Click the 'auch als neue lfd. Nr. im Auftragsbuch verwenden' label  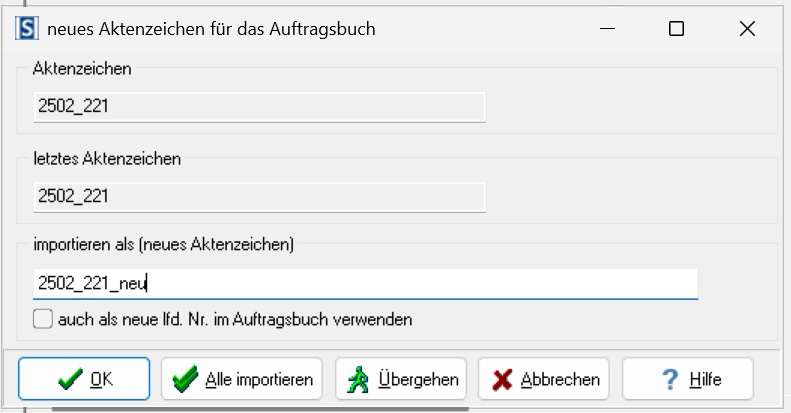pos(235,319)
